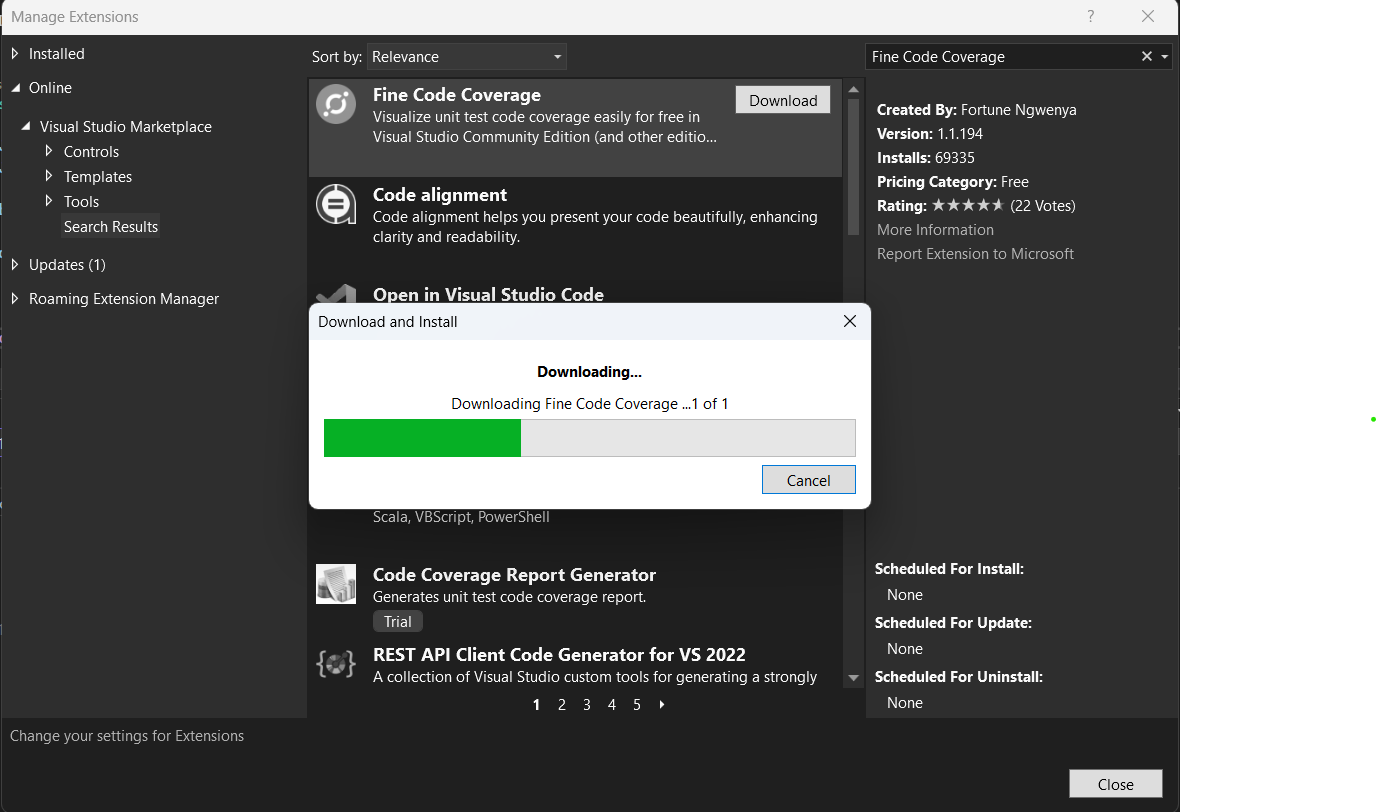Go to results page 4
1377x812 pixels.
[x=612, y=705]
